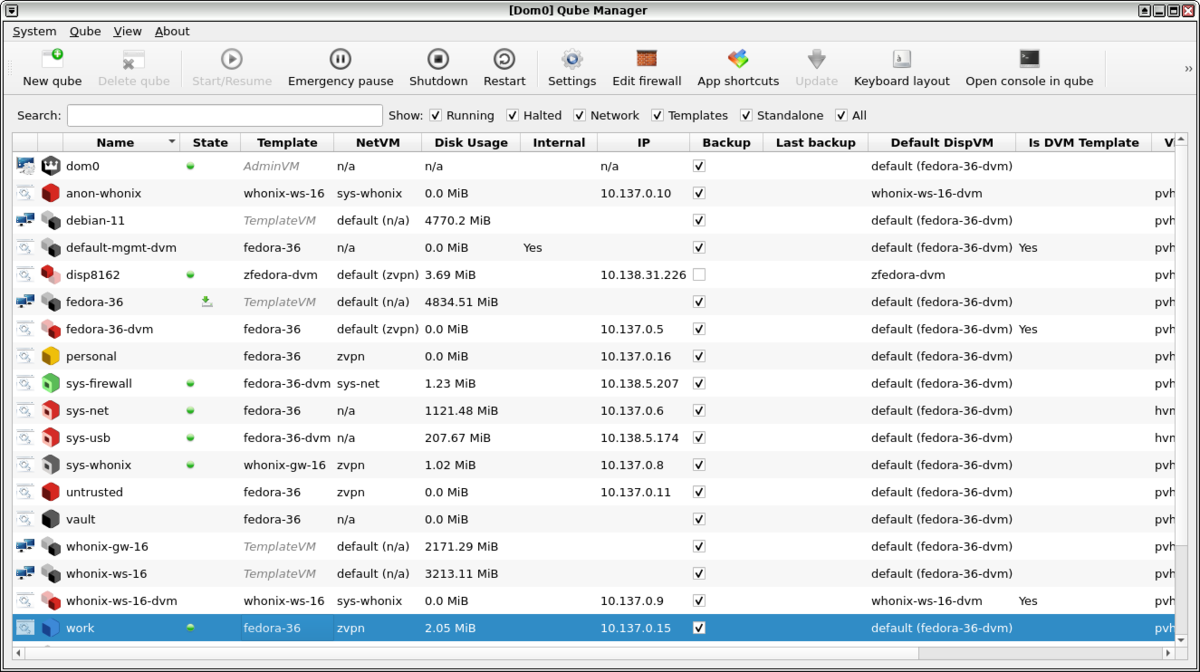This screenshot has width=1200, height=672.
Task: Sort by the NetVM column header
Action: (x=377, y=142)
